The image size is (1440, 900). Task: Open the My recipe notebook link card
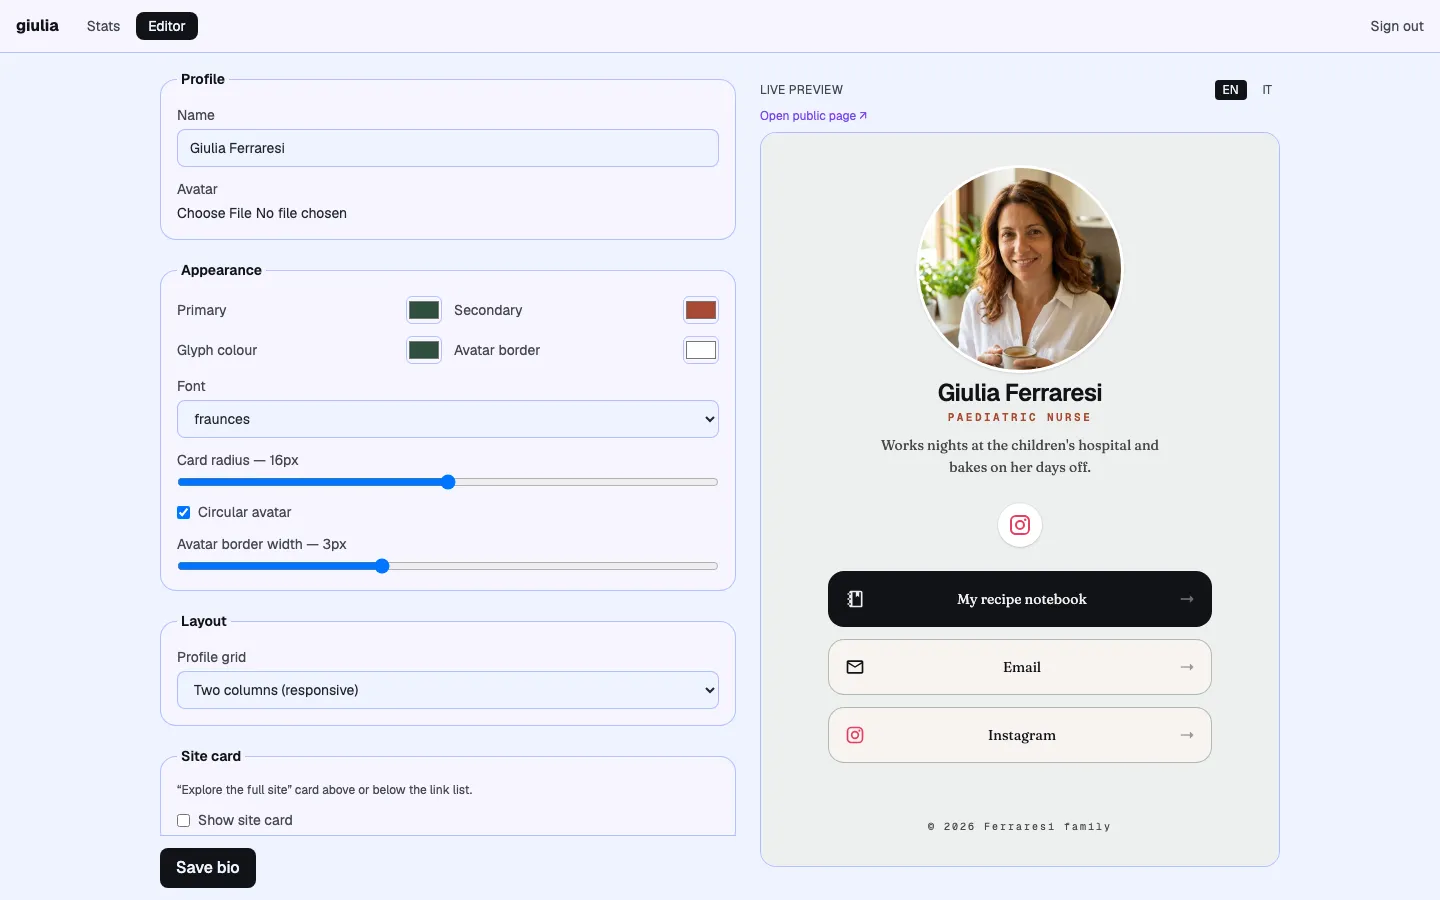[x=1020, y=599]
